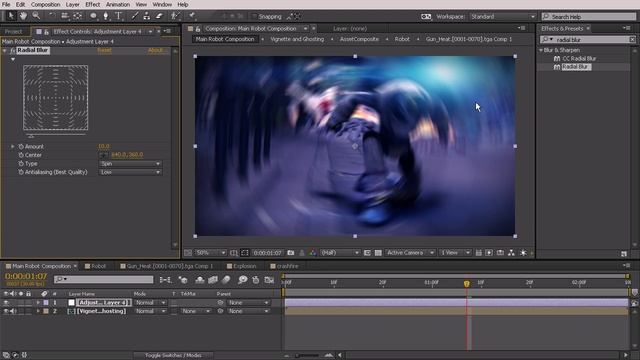The height and width of the screenshot is (360, 640).
Task: Select the Horizontal Type tool
Action: pyautogui.click(x=118, y=16)
